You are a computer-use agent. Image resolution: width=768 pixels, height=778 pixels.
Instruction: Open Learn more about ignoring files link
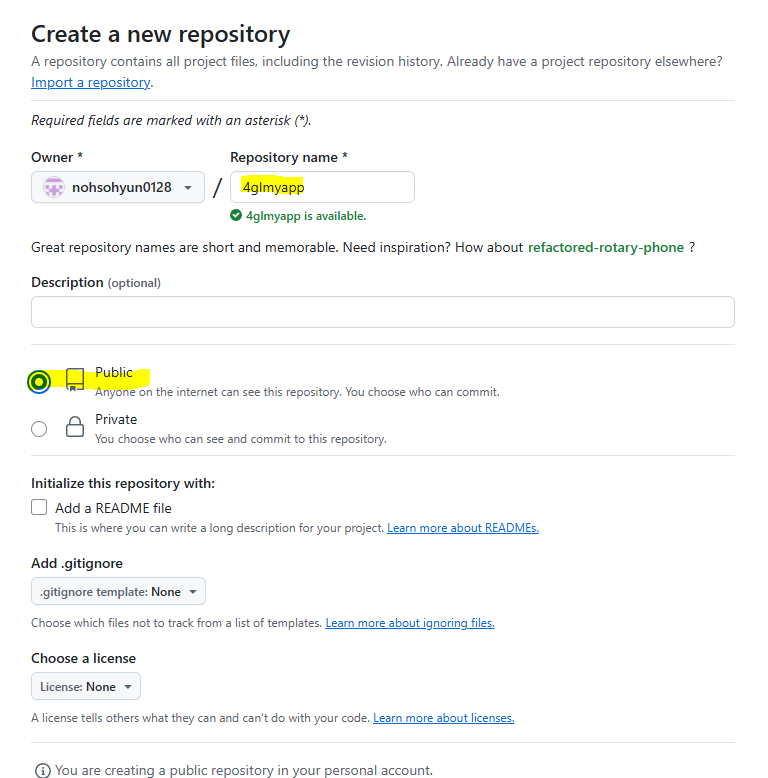coord(410,623)
